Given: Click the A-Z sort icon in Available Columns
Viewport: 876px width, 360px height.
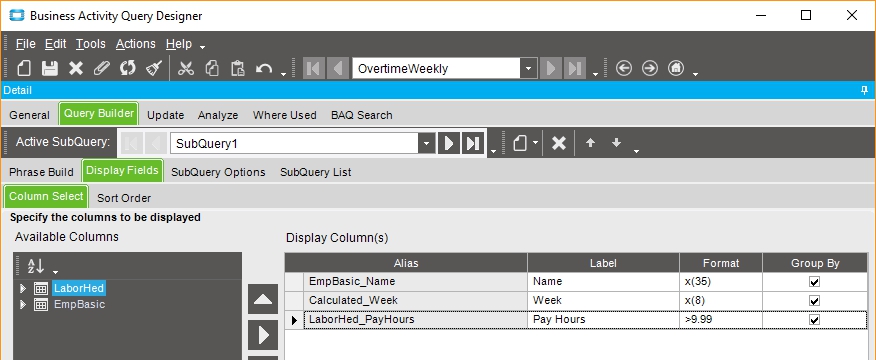Looking at the screenshot, I should [36, 266].
